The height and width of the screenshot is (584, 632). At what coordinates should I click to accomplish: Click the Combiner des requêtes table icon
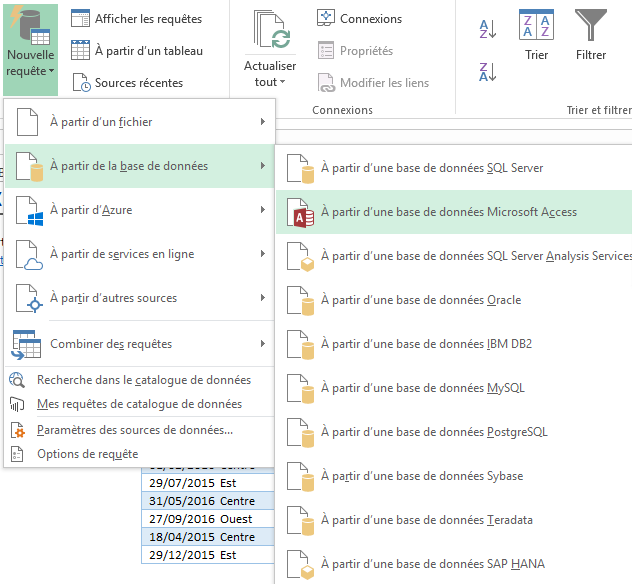point(27,345)
